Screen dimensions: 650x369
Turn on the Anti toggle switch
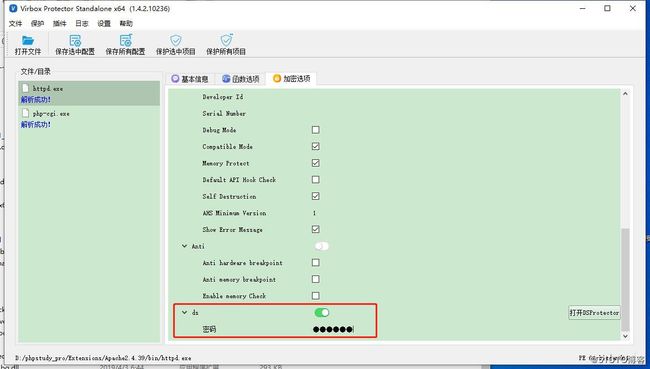322,246
